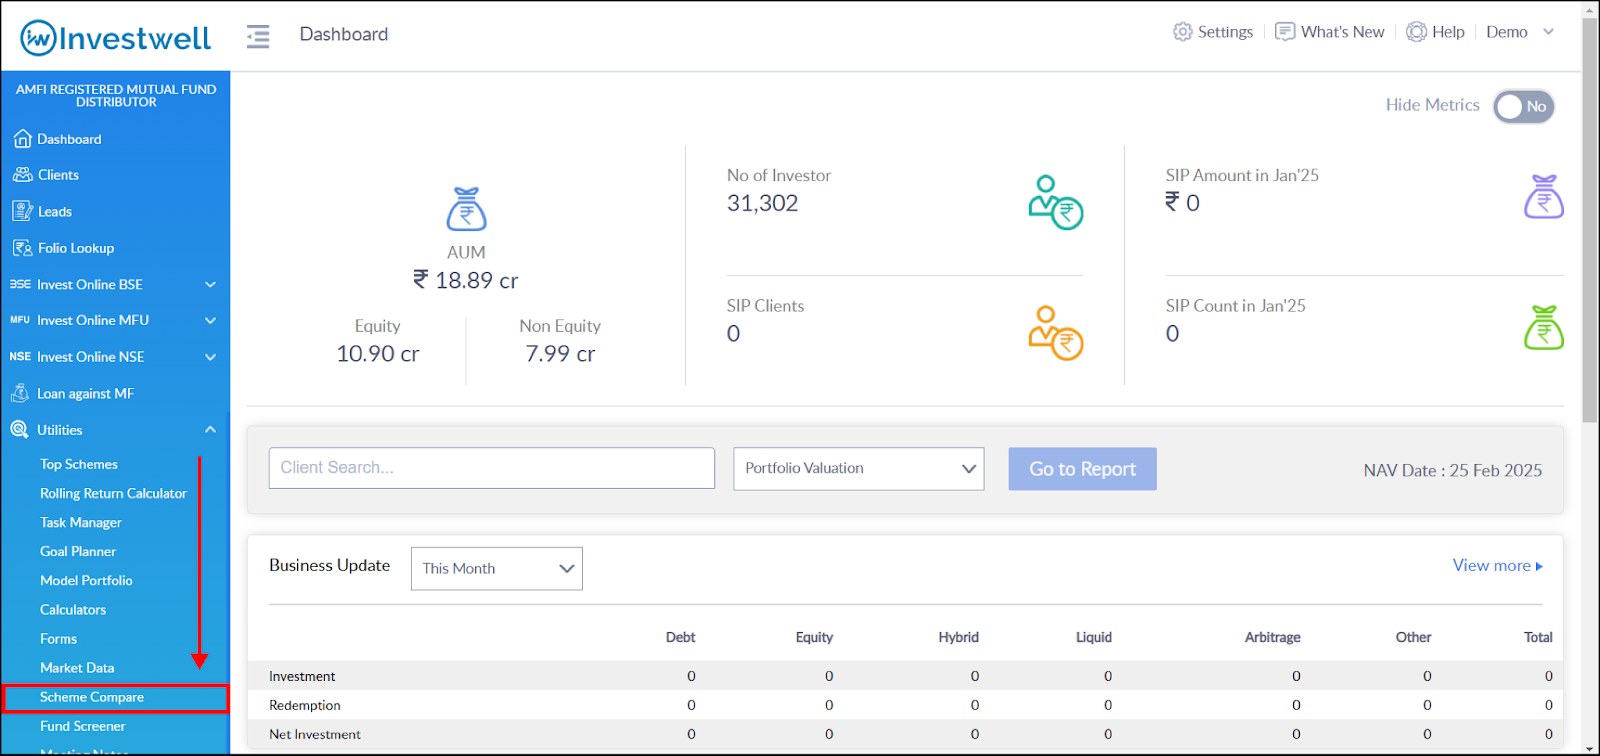
Task: Open Rolling Return Calculator
Action: pos(113,493)
